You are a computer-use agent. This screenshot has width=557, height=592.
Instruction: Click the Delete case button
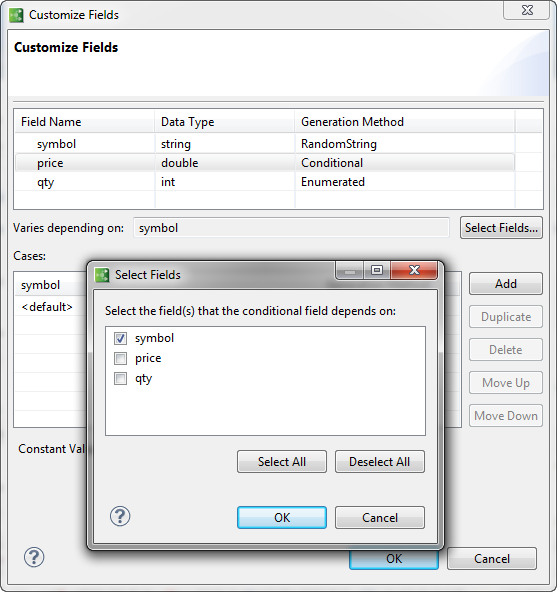tap(506, 350)
